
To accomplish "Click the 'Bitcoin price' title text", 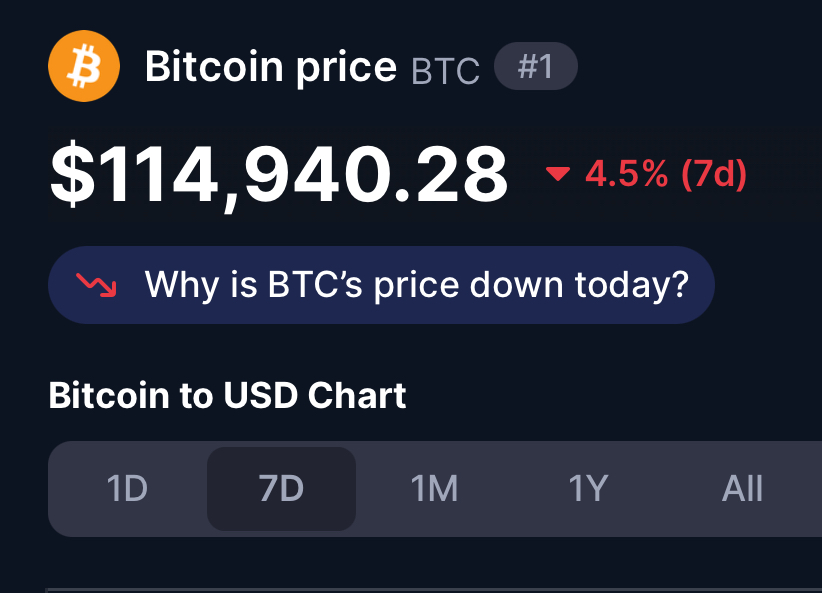I will click(x=271, y=67).
